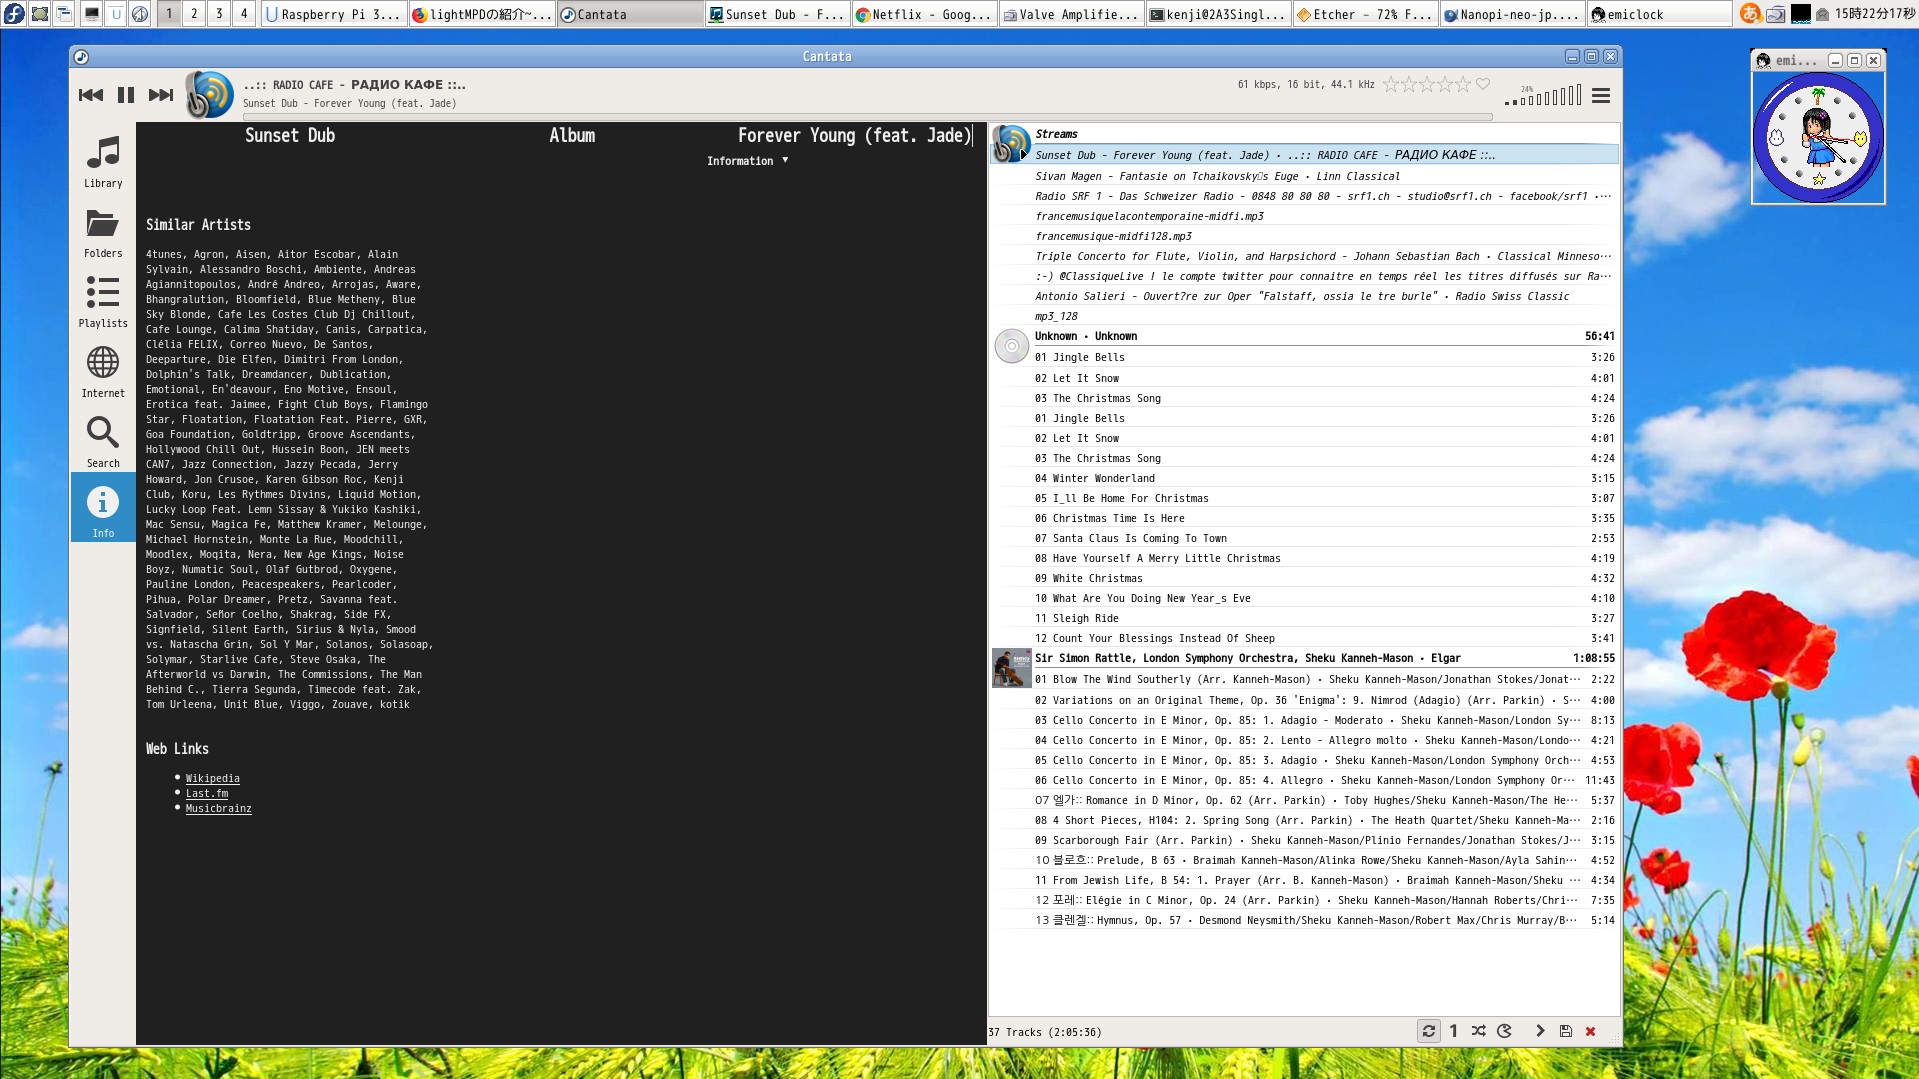Click the heart icon to love the track
This screenshot has width=1919, height=1079.
[x=1483, y=85]
